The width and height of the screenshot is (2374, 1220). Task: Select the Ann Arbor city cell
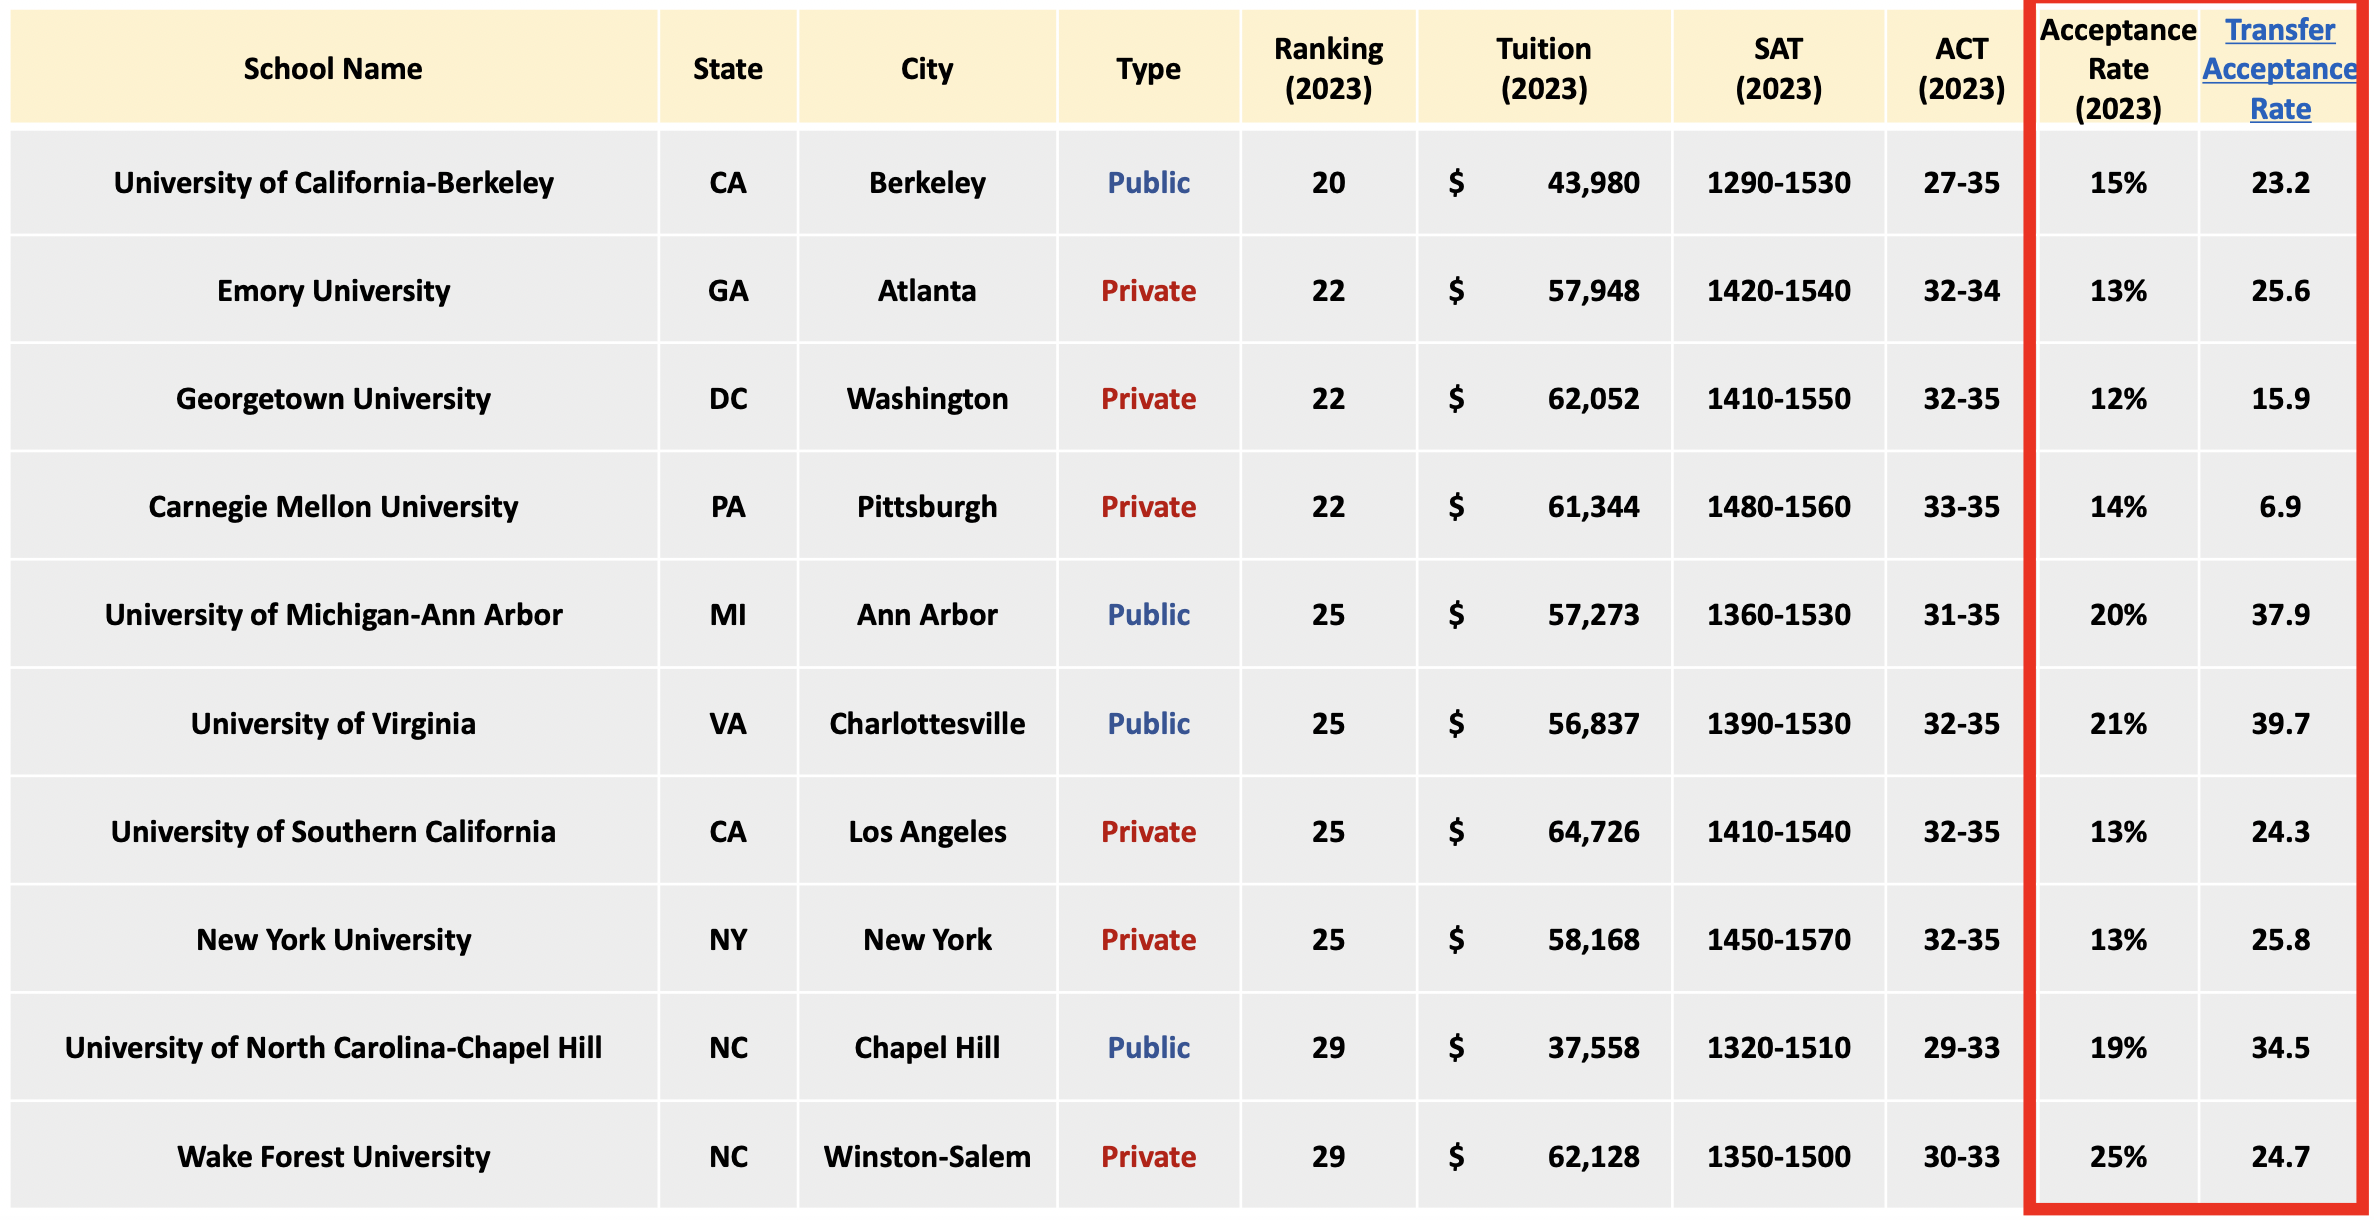927,615
